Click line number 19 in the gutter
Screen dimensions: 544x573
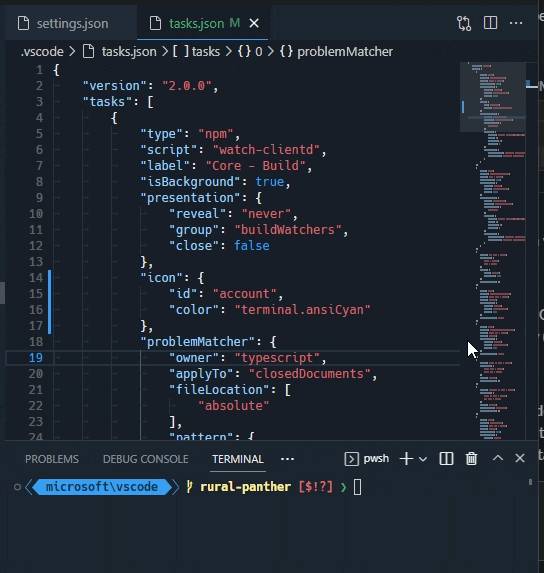(36, 357)
